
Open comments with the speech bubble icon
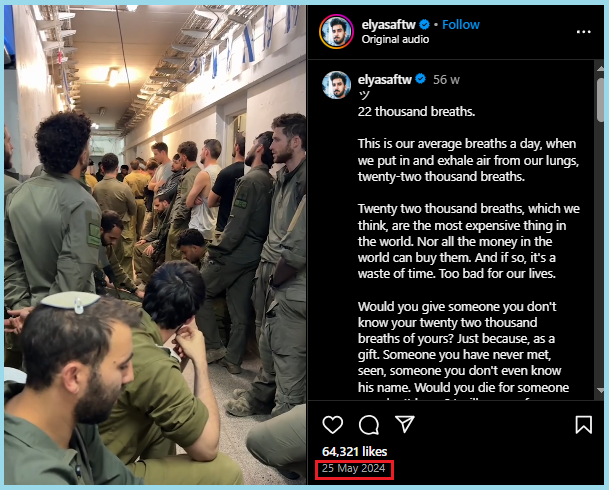(369, 424)
